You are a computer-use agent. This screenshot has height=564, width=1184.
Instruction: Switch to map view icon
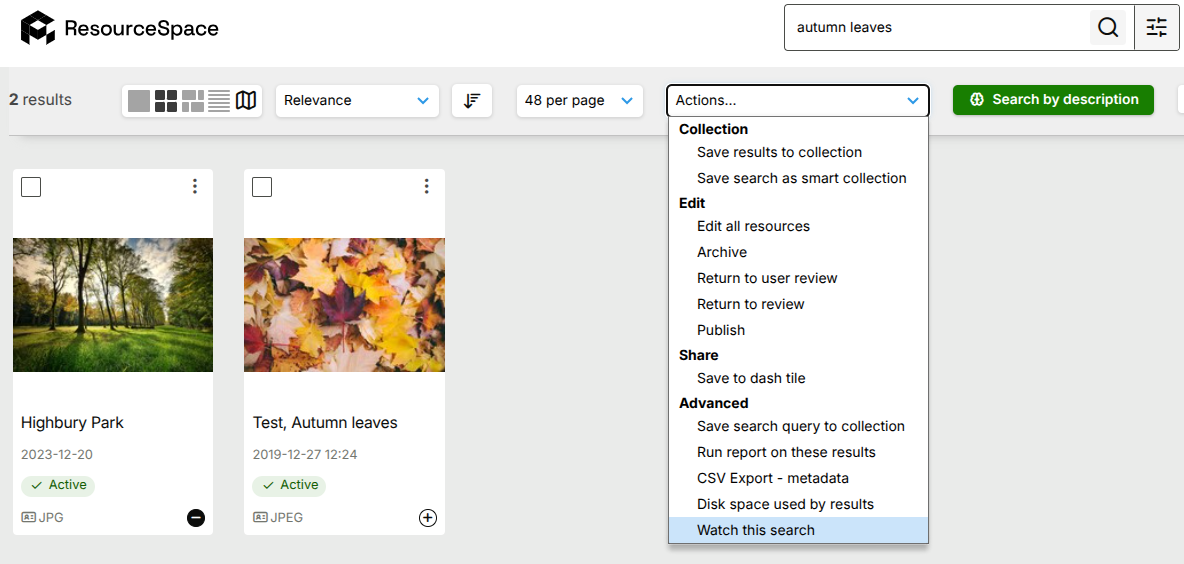[x=246, y=100]
